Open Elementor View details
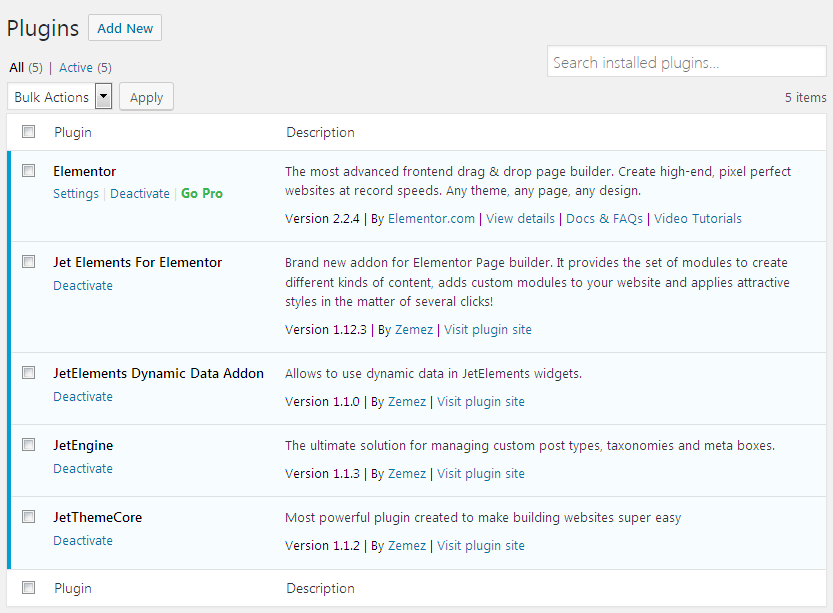The image size is (833, 613). pyautogui.click(x=520, y=218)
